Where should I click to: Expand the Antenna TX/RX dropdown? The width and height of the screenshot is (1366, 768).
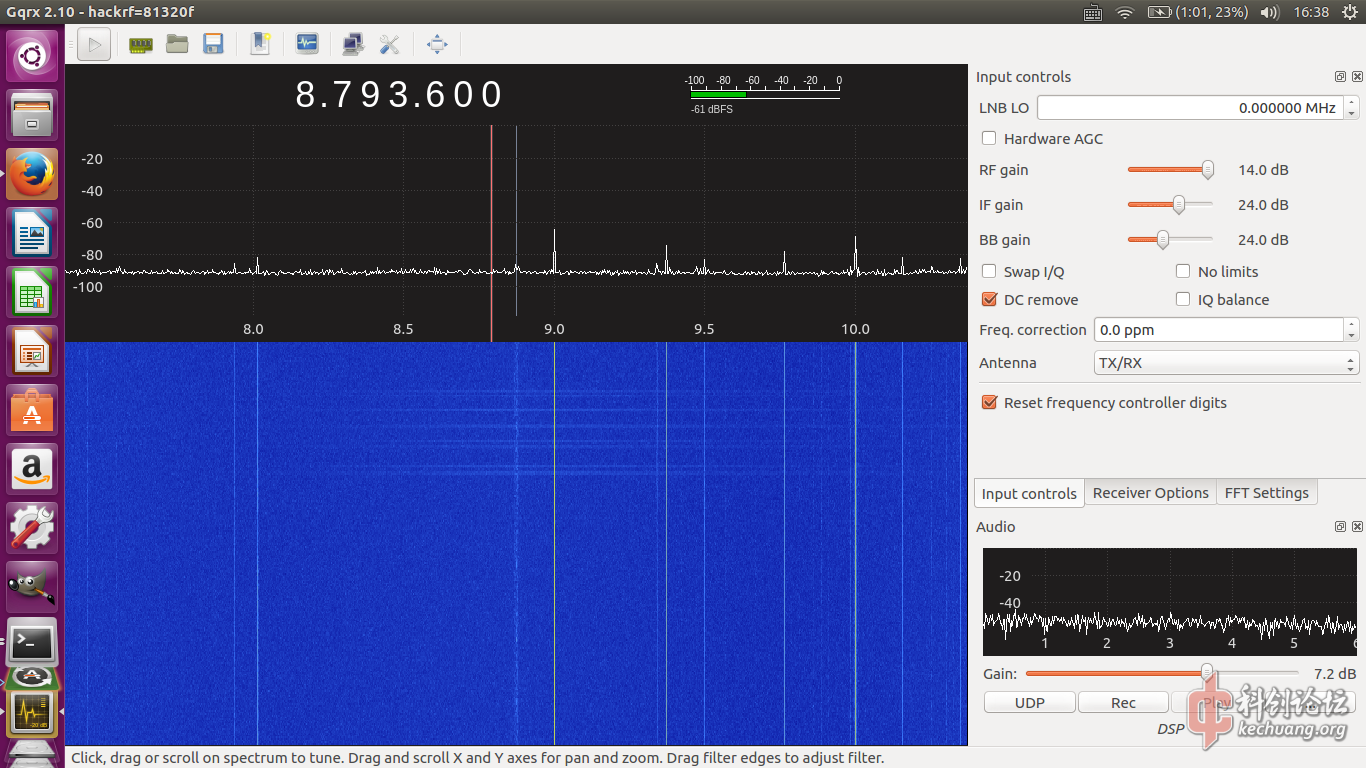point(1227,363)
